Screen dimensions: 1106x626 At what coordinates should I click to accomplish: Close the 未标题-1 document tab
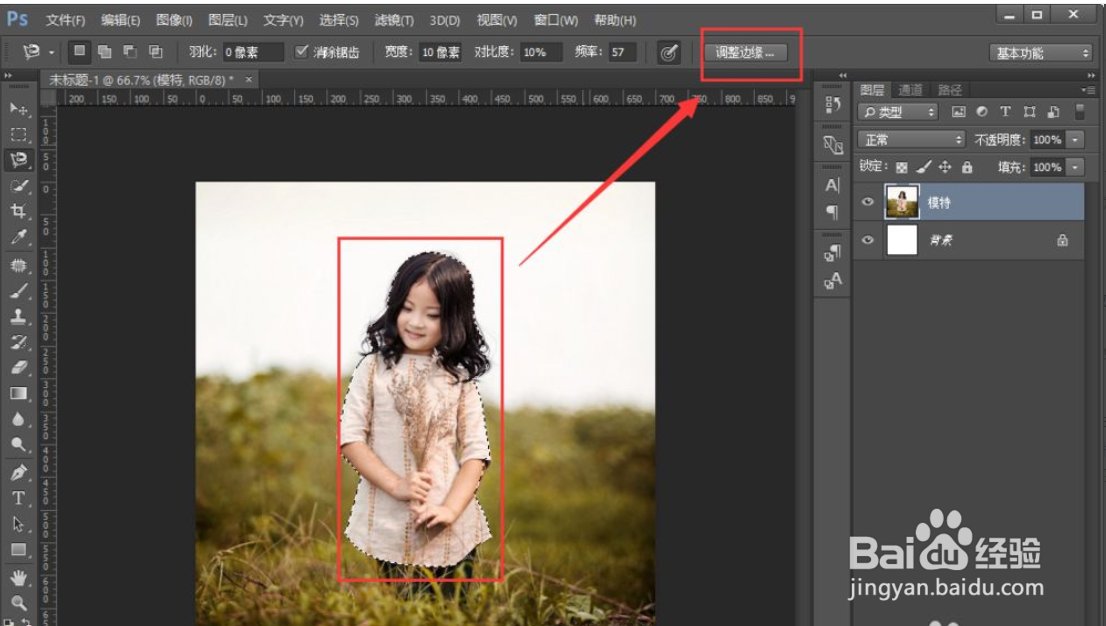[248, 80]
